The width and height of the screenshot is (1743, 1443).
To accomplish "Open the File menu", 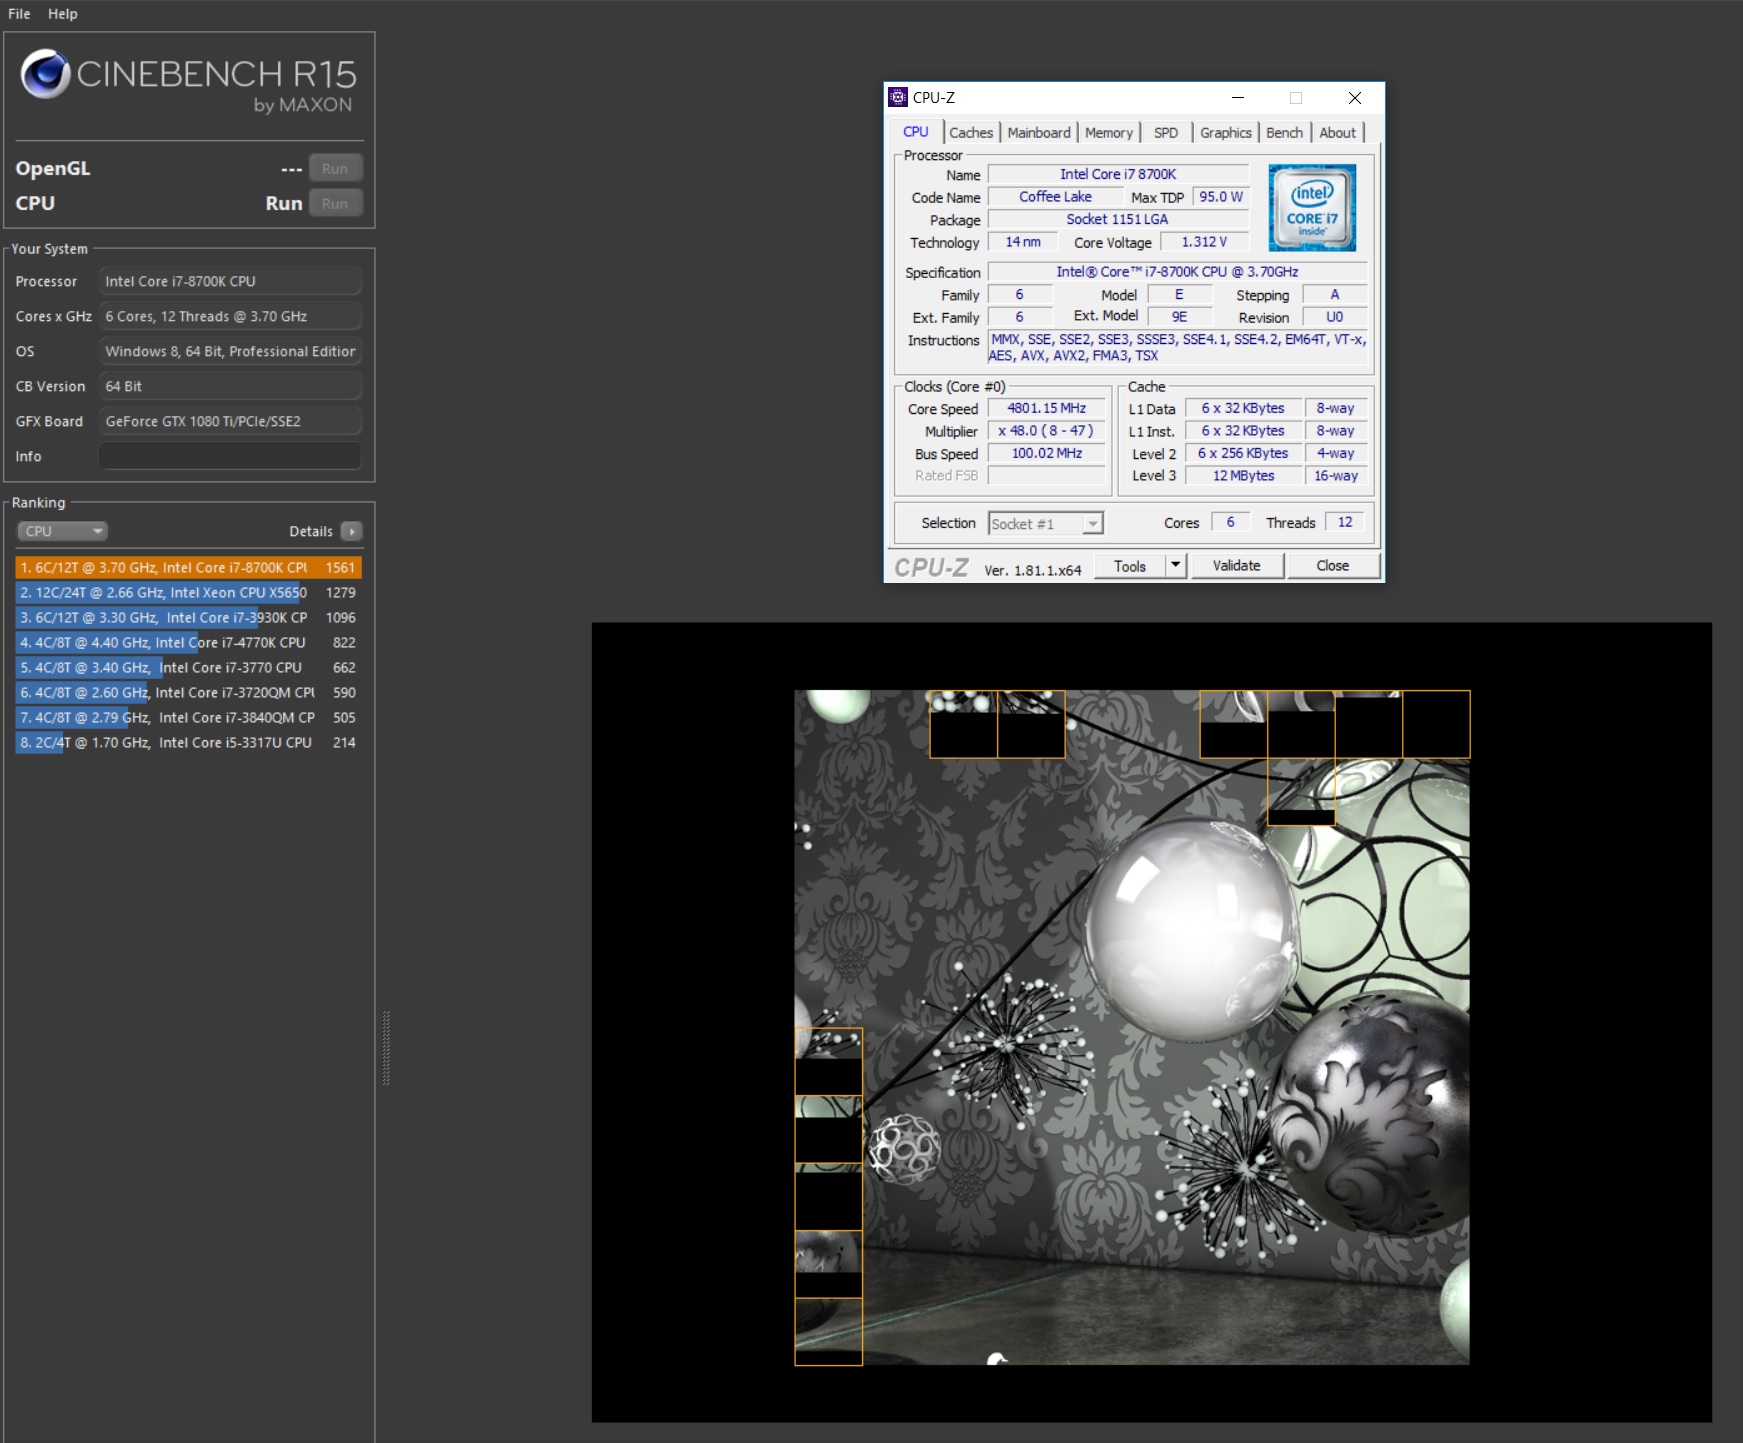I will tap(19, 14).
